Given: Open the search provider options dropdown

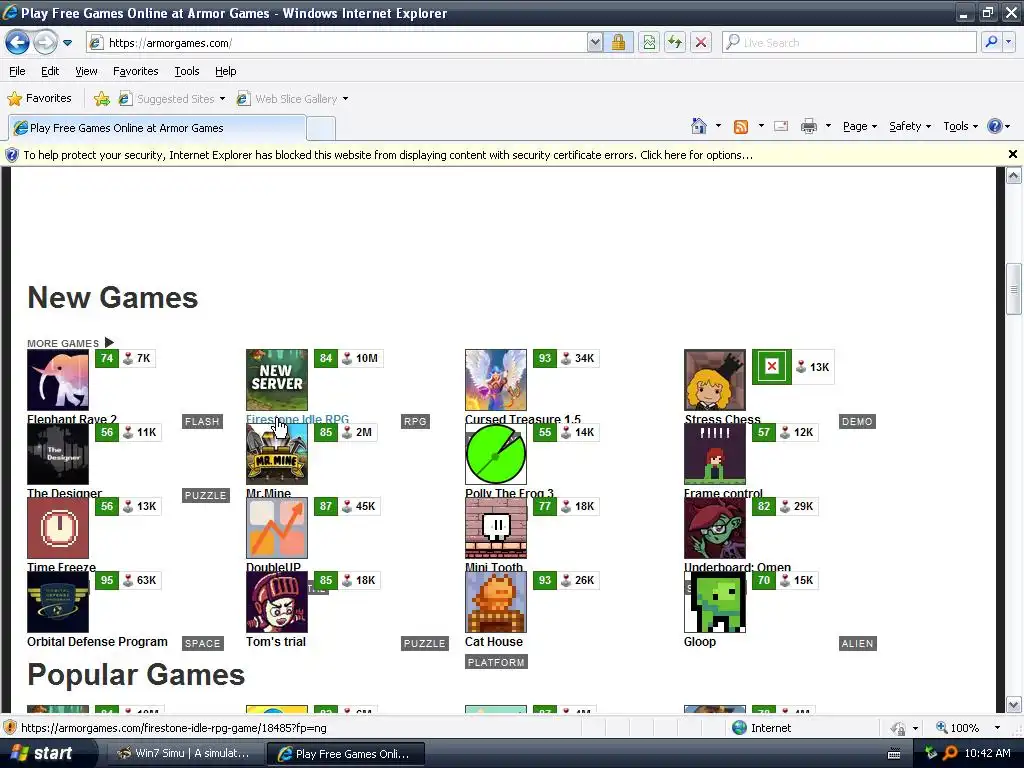Looking at the screenshot, I should click(x=1009, y=42).
